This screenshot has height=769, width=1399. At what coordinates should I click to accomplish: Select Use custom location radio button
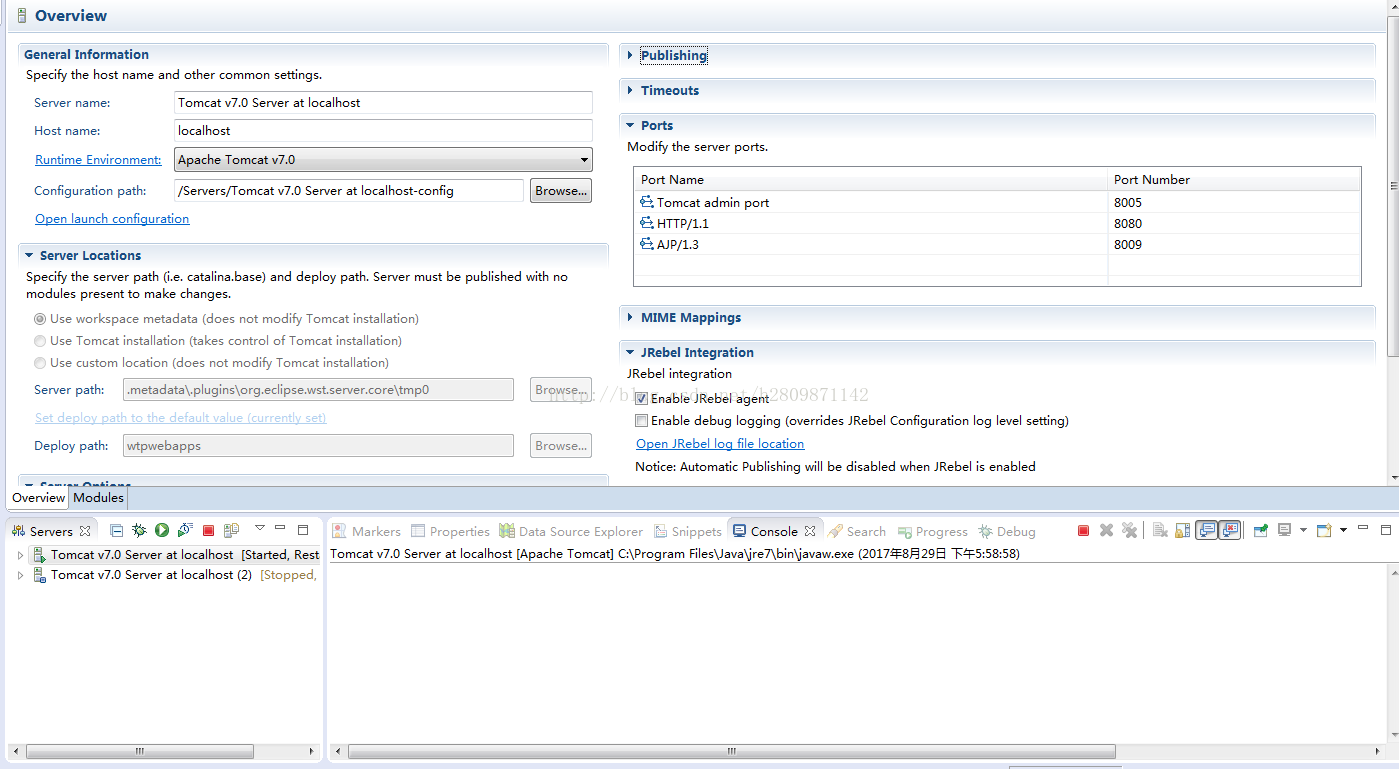click(x=40, y=363)
